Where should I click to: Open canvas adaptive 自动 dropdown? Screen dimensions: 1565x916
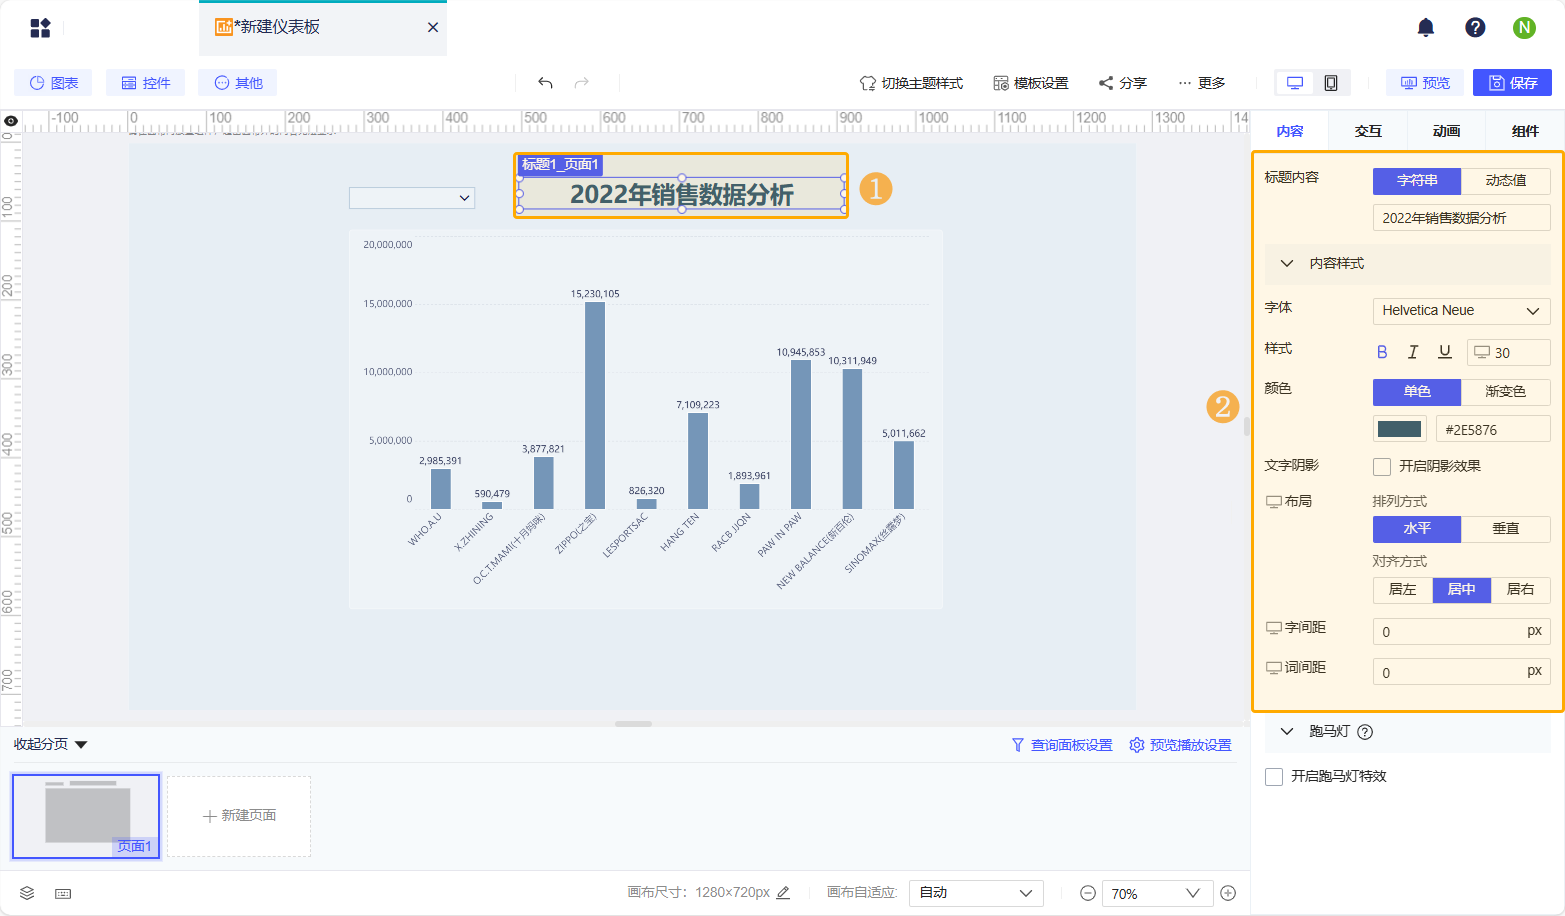(x=976, y=893)
